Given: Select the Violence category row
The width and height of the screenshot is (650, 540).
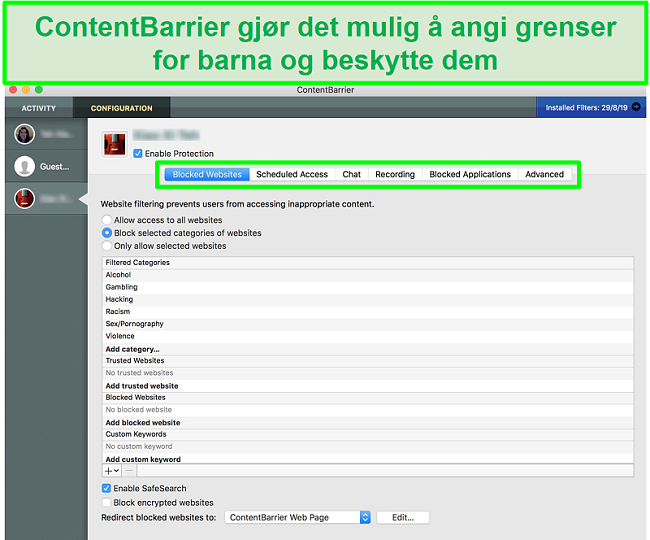Looking at the screenshot, I should 368,336.
